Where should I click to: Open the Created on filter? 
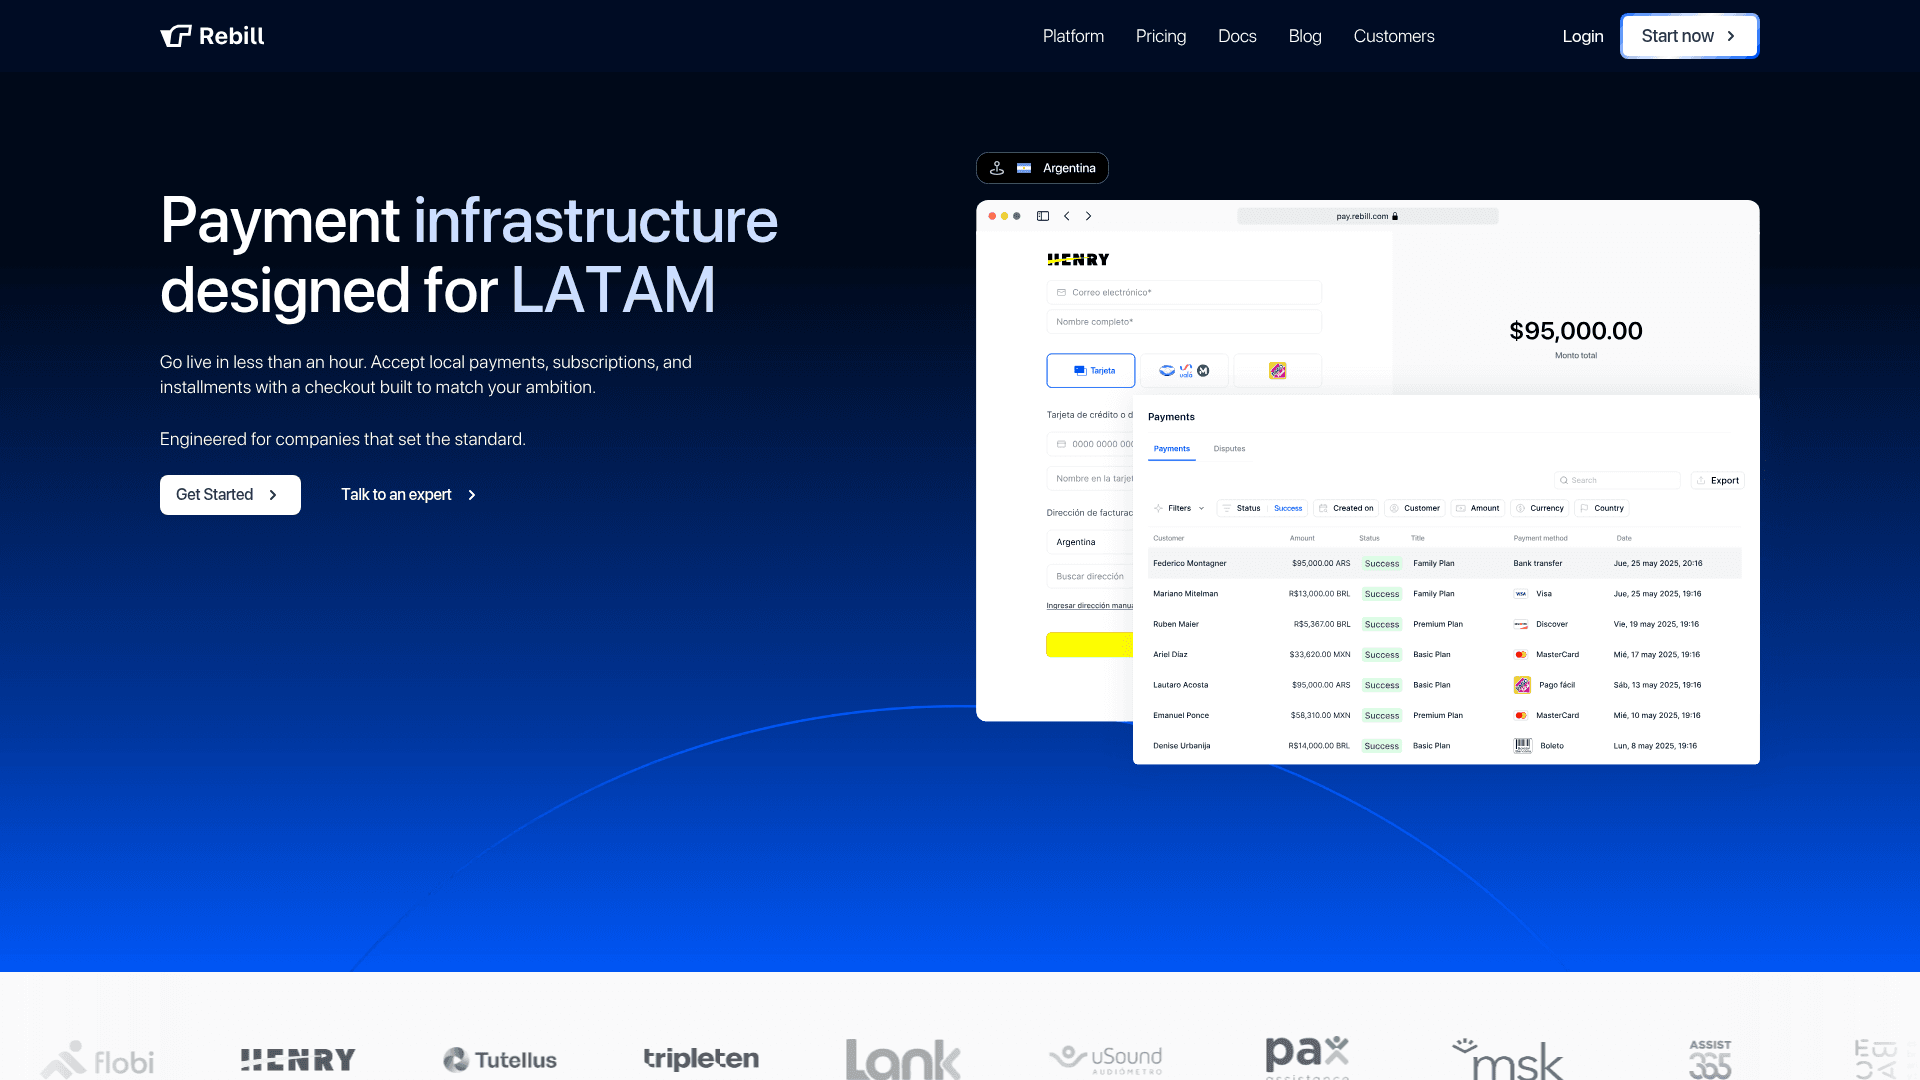pos(1346,508)
